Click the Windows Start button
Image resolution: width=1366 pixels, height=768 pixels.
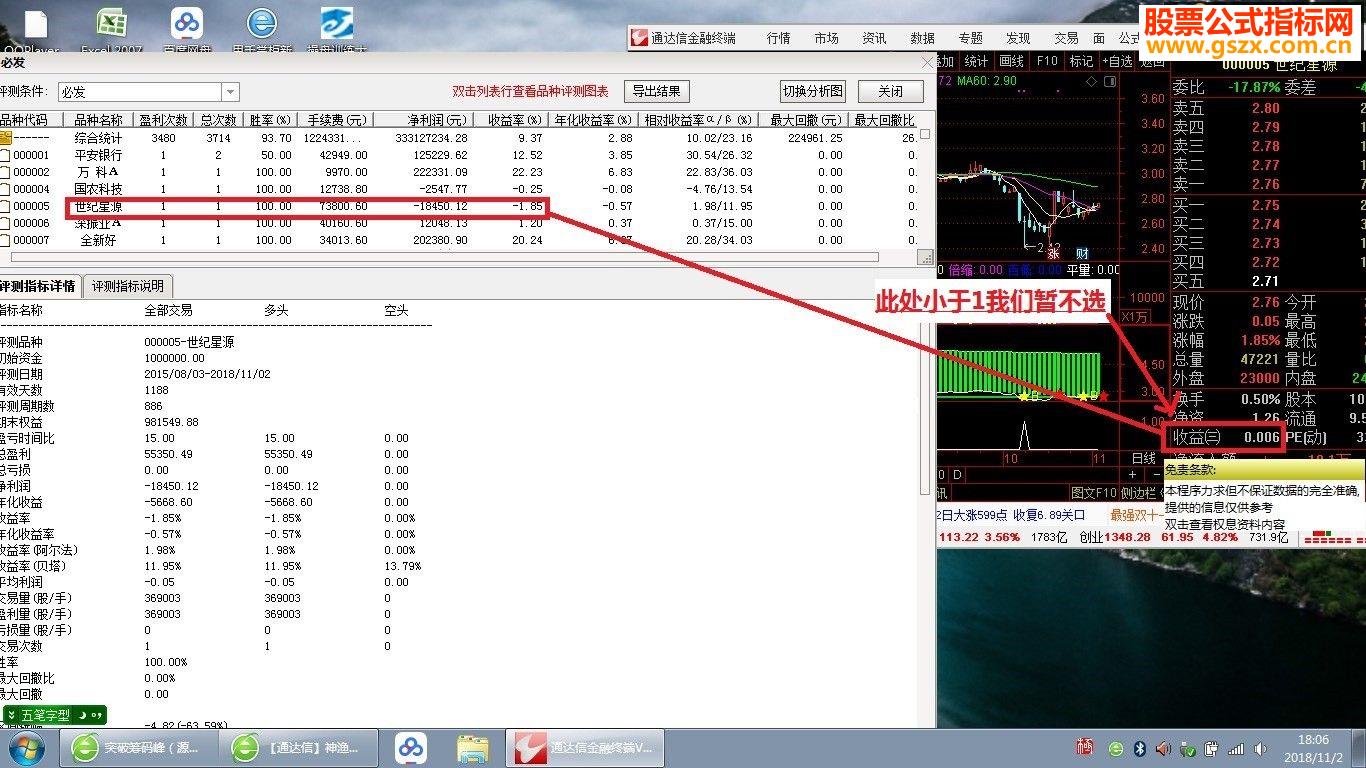point(25,748)
